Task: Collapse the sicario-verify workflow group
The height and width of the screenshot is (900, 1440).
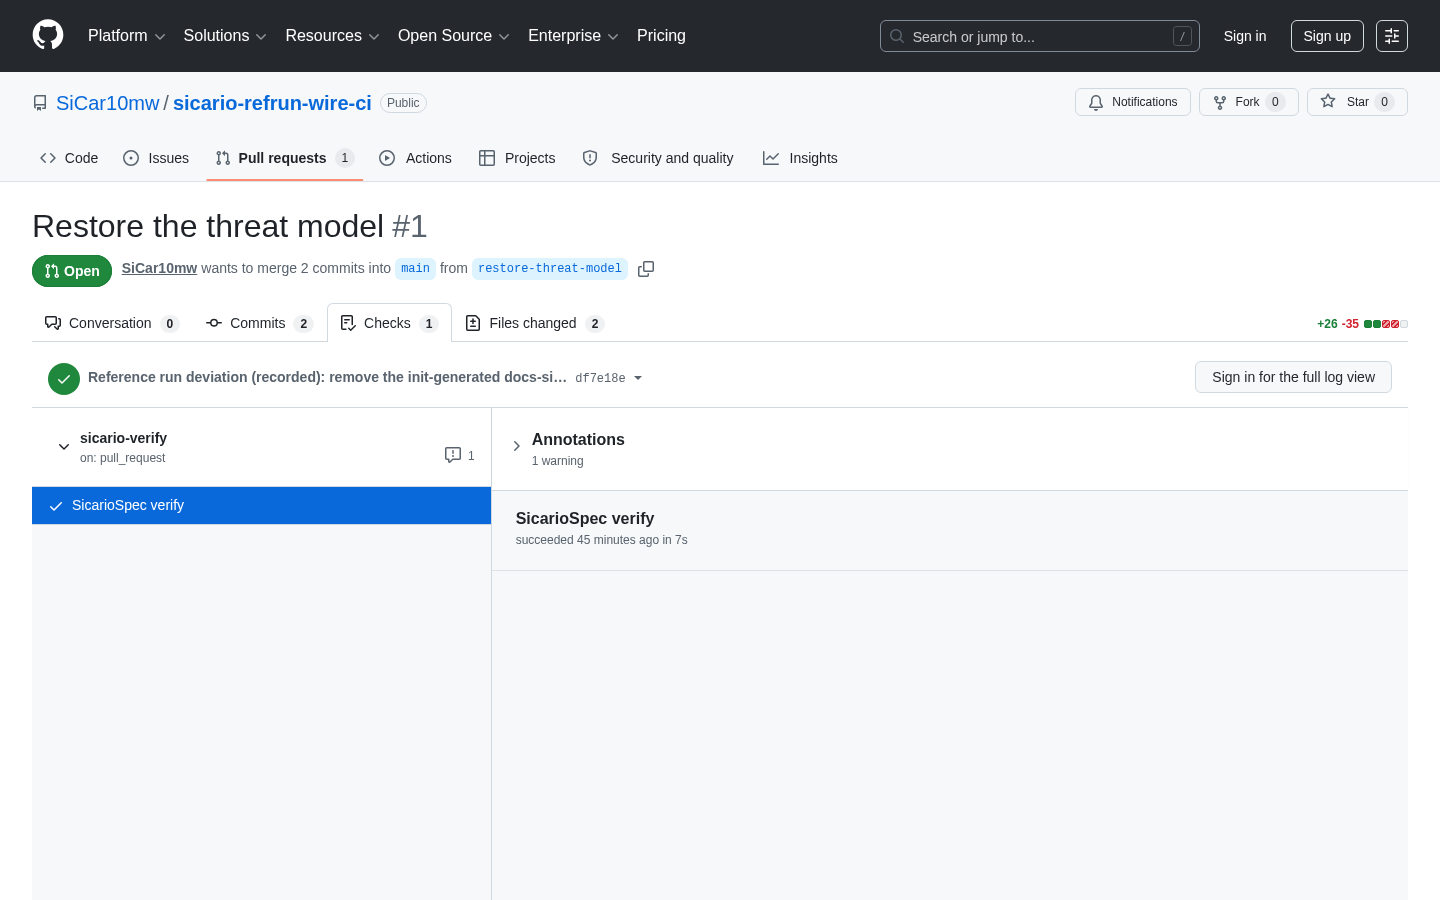Action: 64,447
